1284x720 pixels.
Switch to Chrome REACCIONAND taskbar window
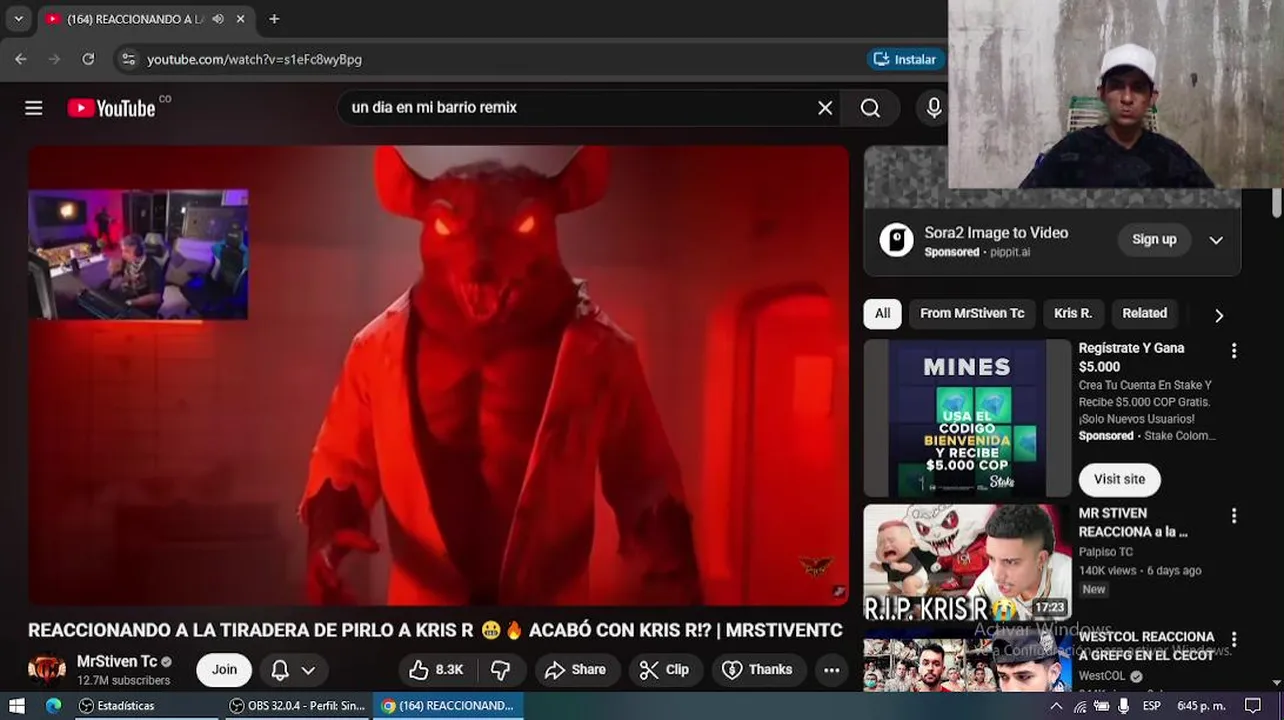[x=449, y=706]
